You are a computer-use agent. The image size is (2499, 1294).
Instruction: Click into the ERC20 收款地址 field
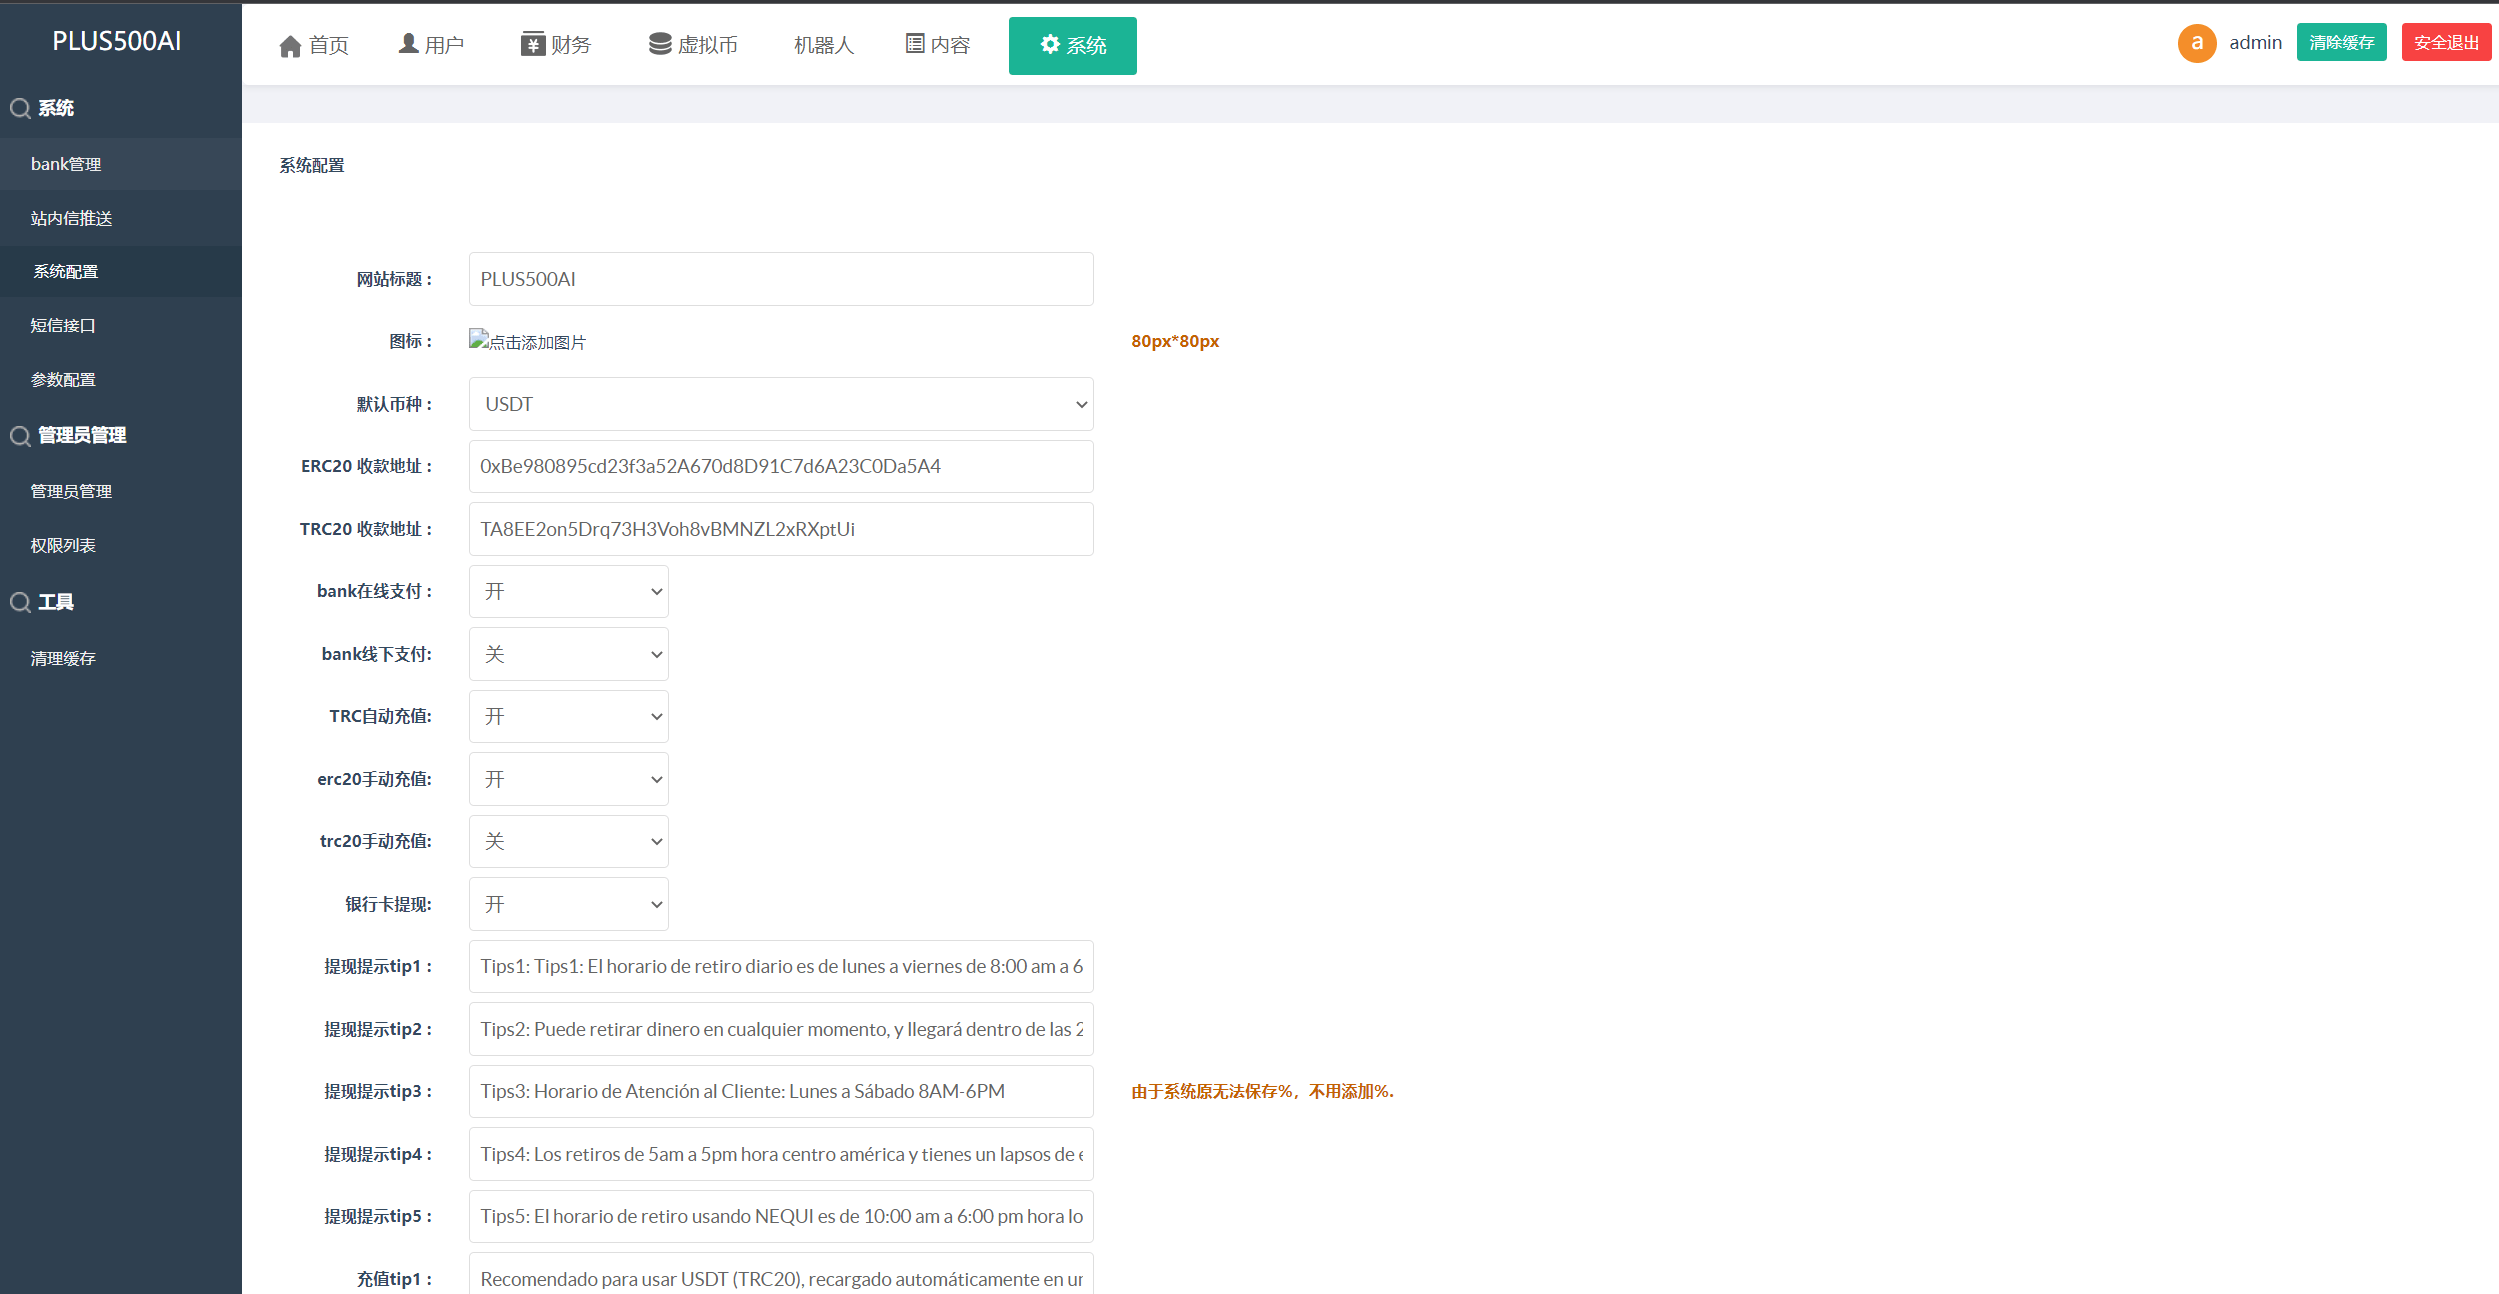[x=780, y=467]
